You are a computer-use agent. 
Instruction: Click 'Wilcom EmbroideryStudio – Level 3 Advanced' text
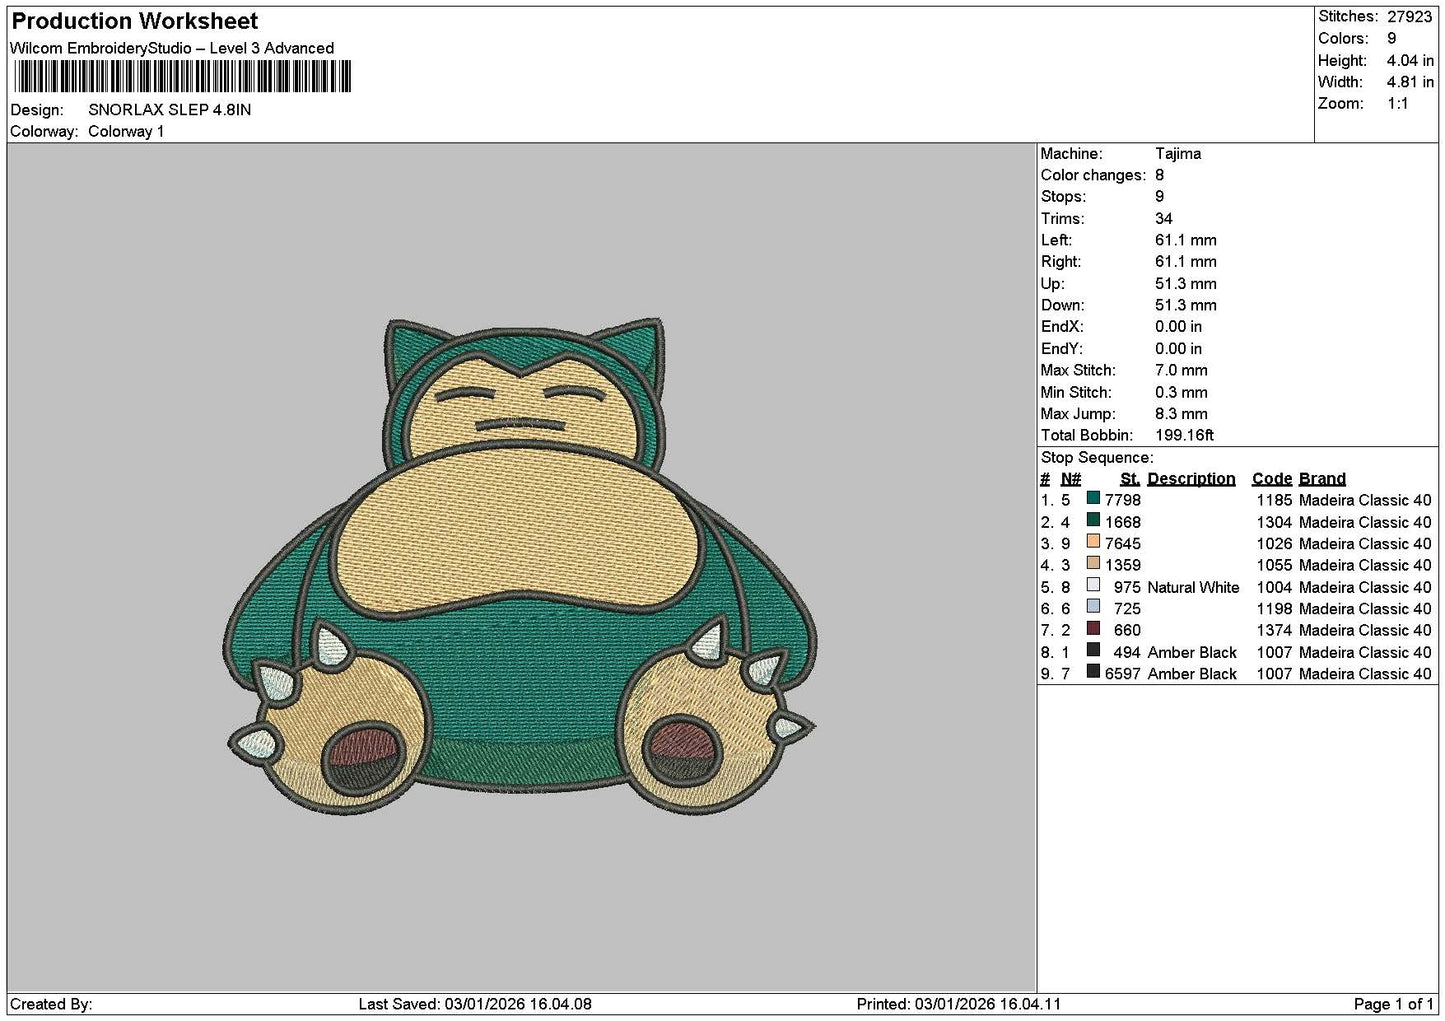click(172, 48)
